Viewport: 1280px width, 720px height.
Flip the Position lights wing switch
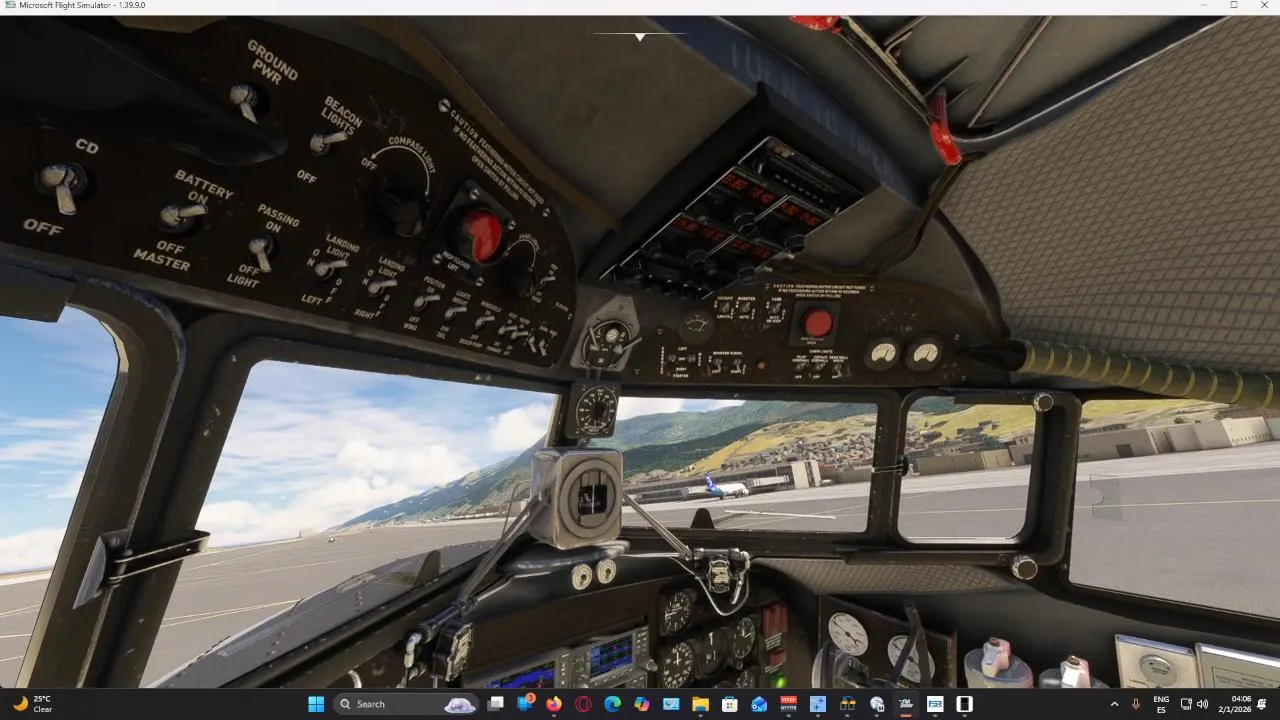tap(425, 299)
